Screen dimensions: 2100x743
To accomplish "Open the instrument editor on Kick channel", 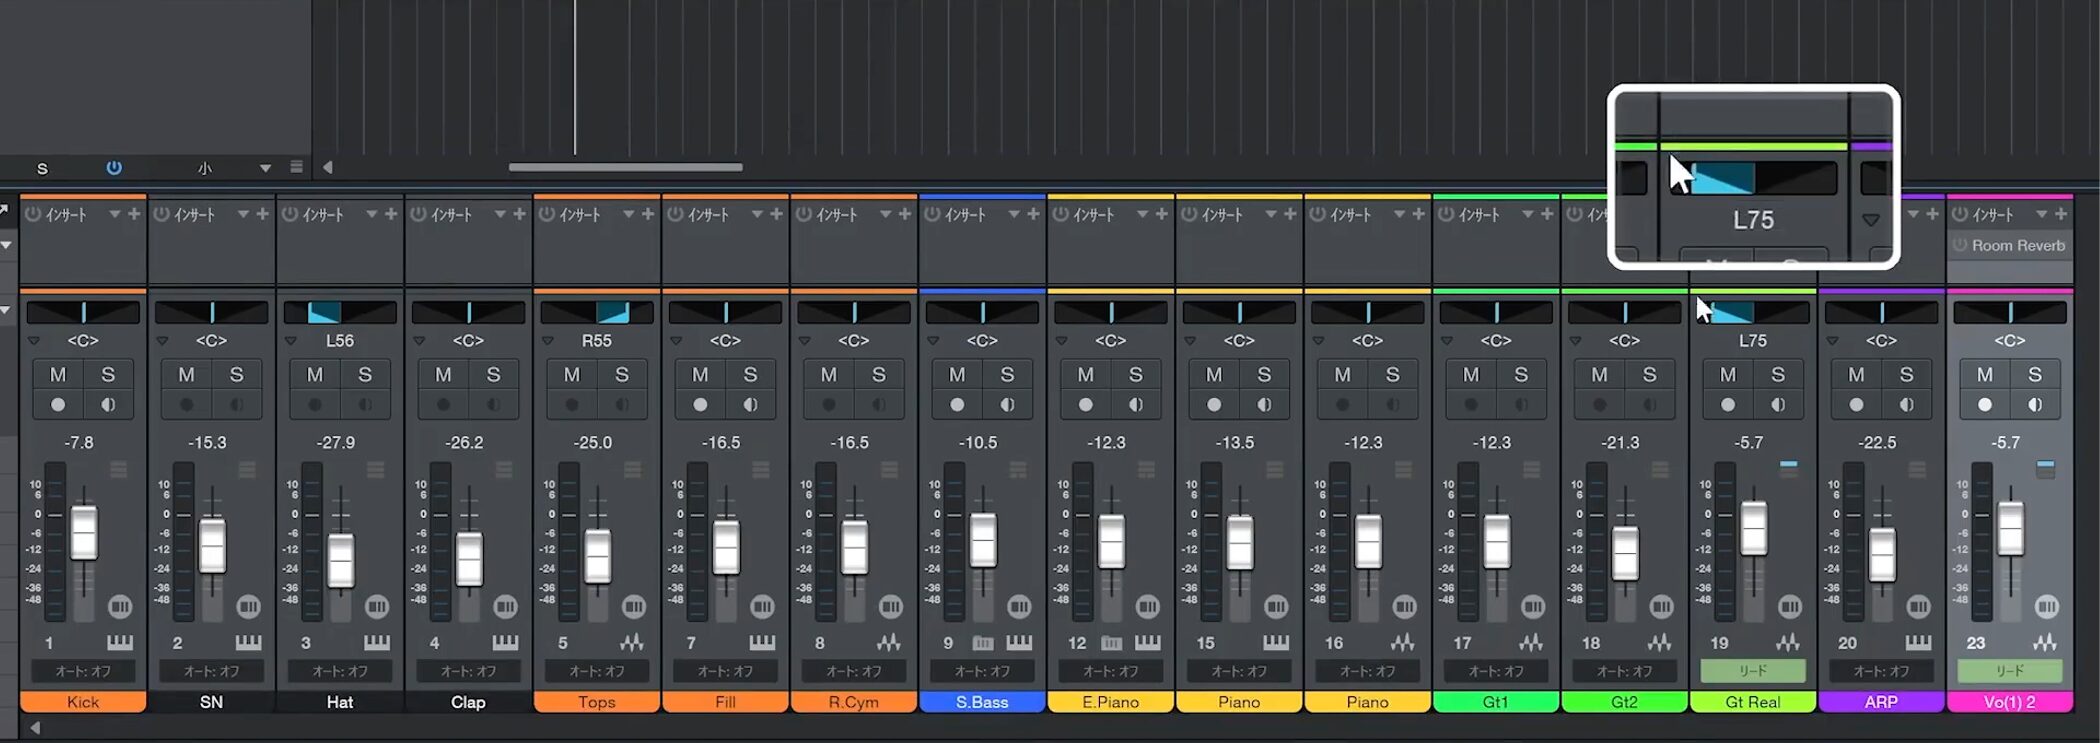I will (x=119, y=642).
